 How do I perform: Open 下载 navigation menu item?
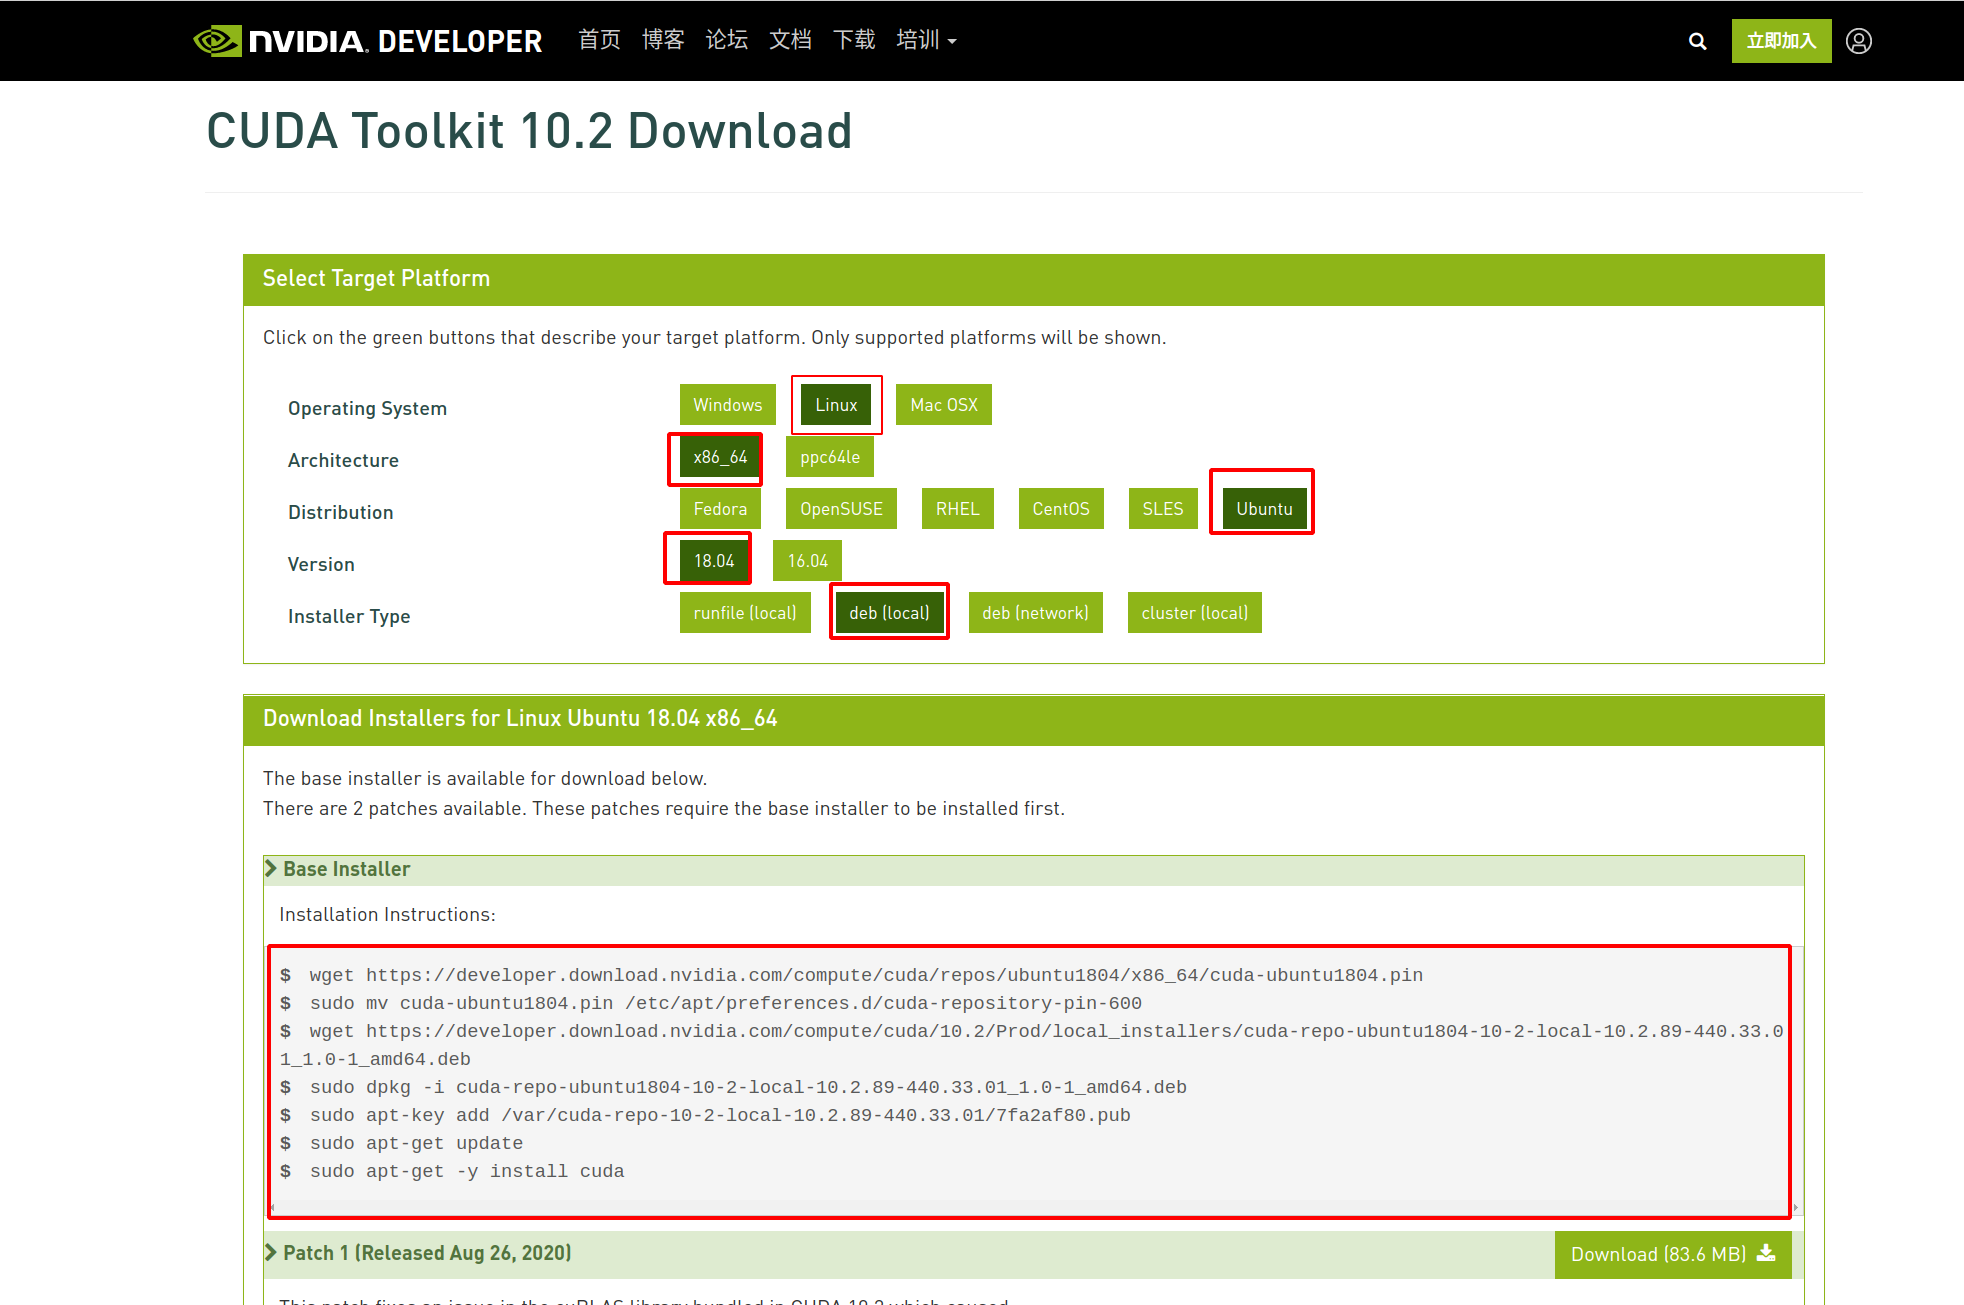[x=854, y=40]
